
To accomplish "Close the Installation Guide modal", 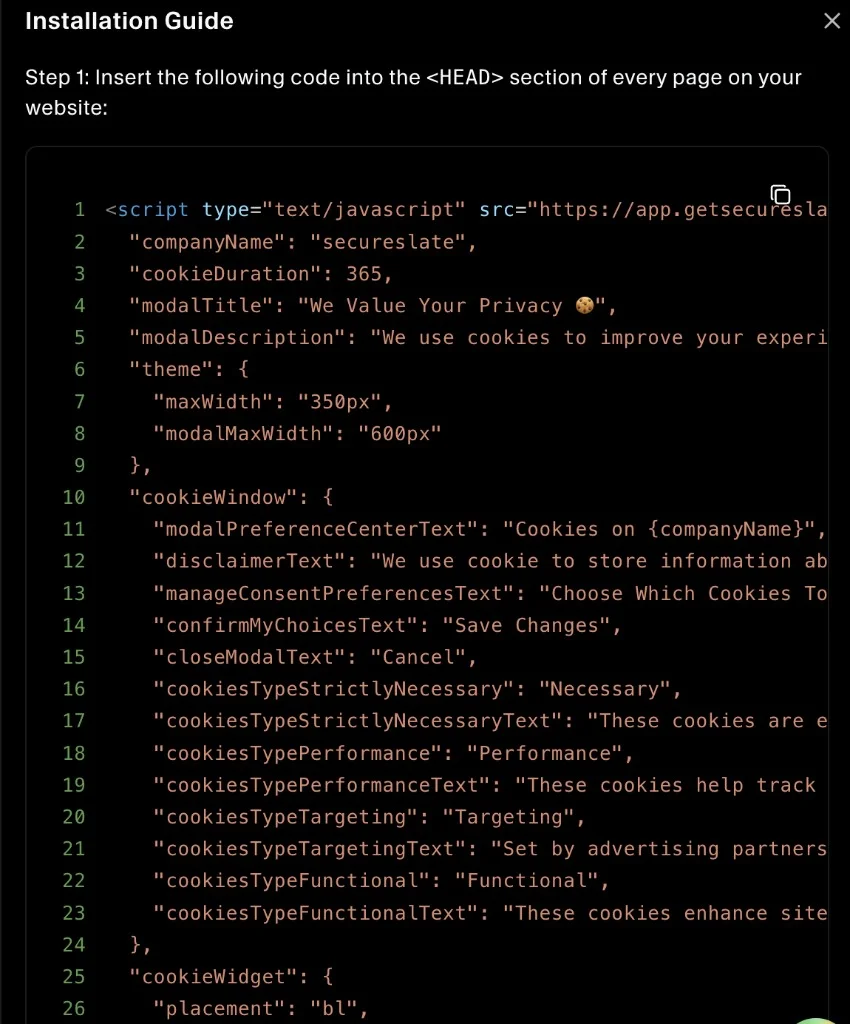I will point(832,20).
